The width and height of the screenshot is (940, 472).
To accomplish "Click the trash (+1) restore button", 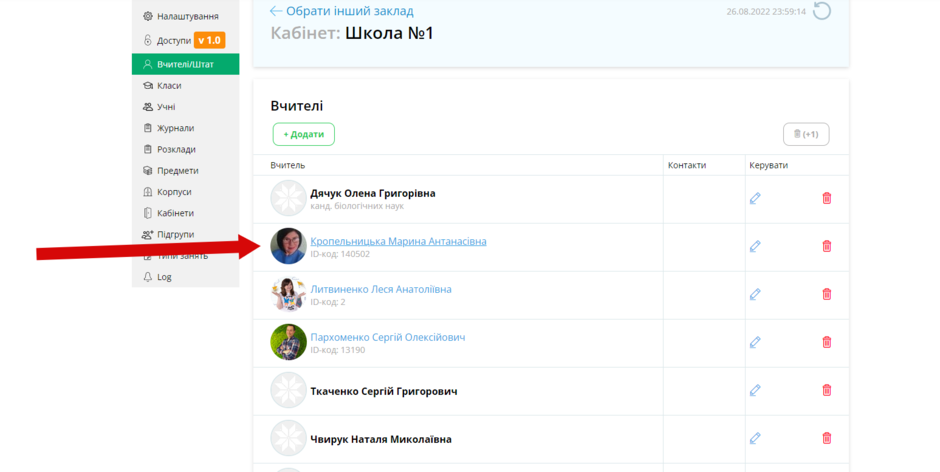I will tap(806, 134).
